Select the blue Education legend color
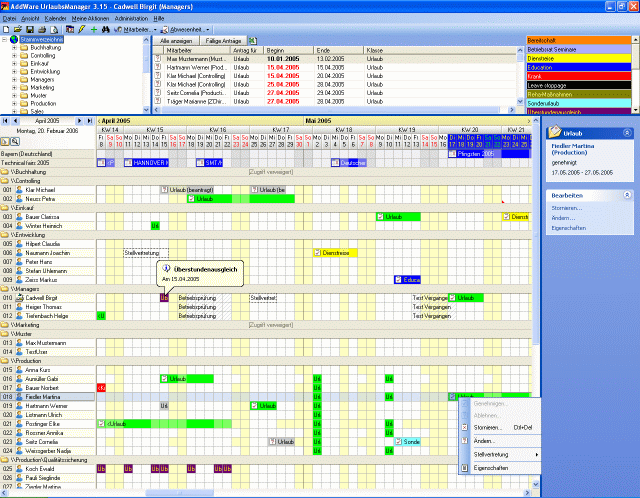 (x=579, y=67)
